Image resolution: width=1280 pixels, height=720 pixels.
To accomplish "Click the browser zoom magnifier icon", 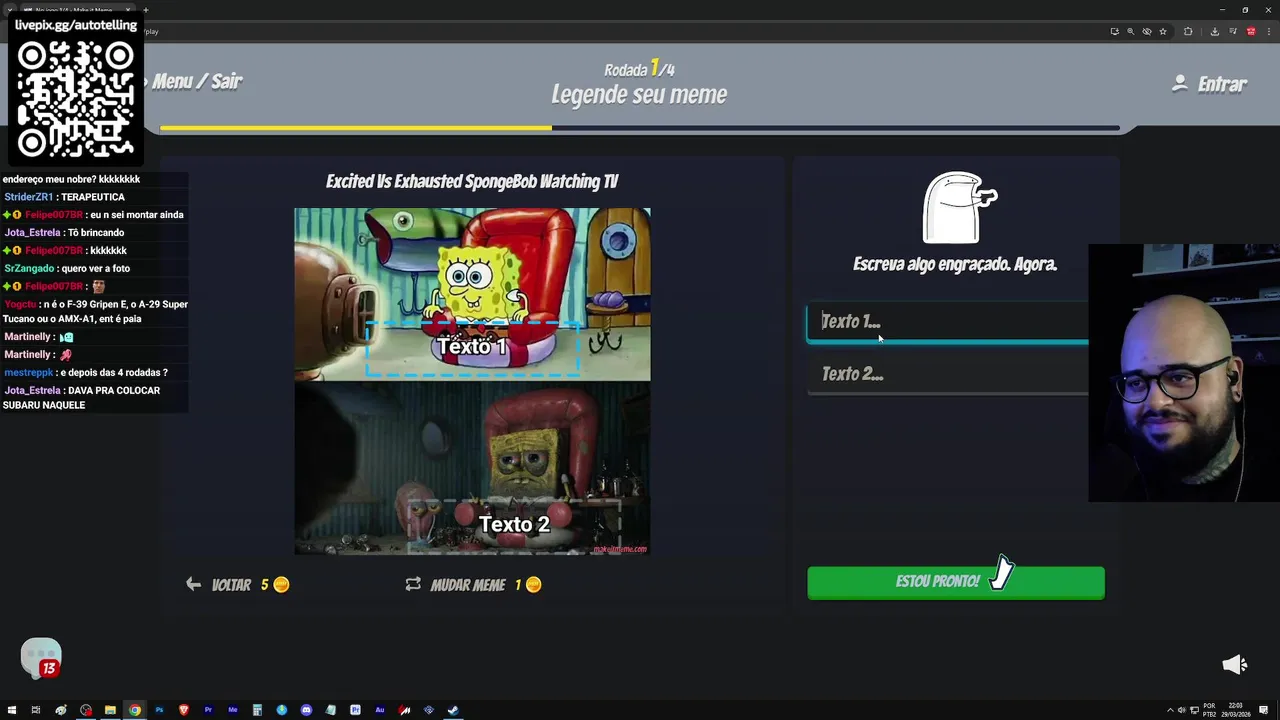I will (x=1131, y=31).
